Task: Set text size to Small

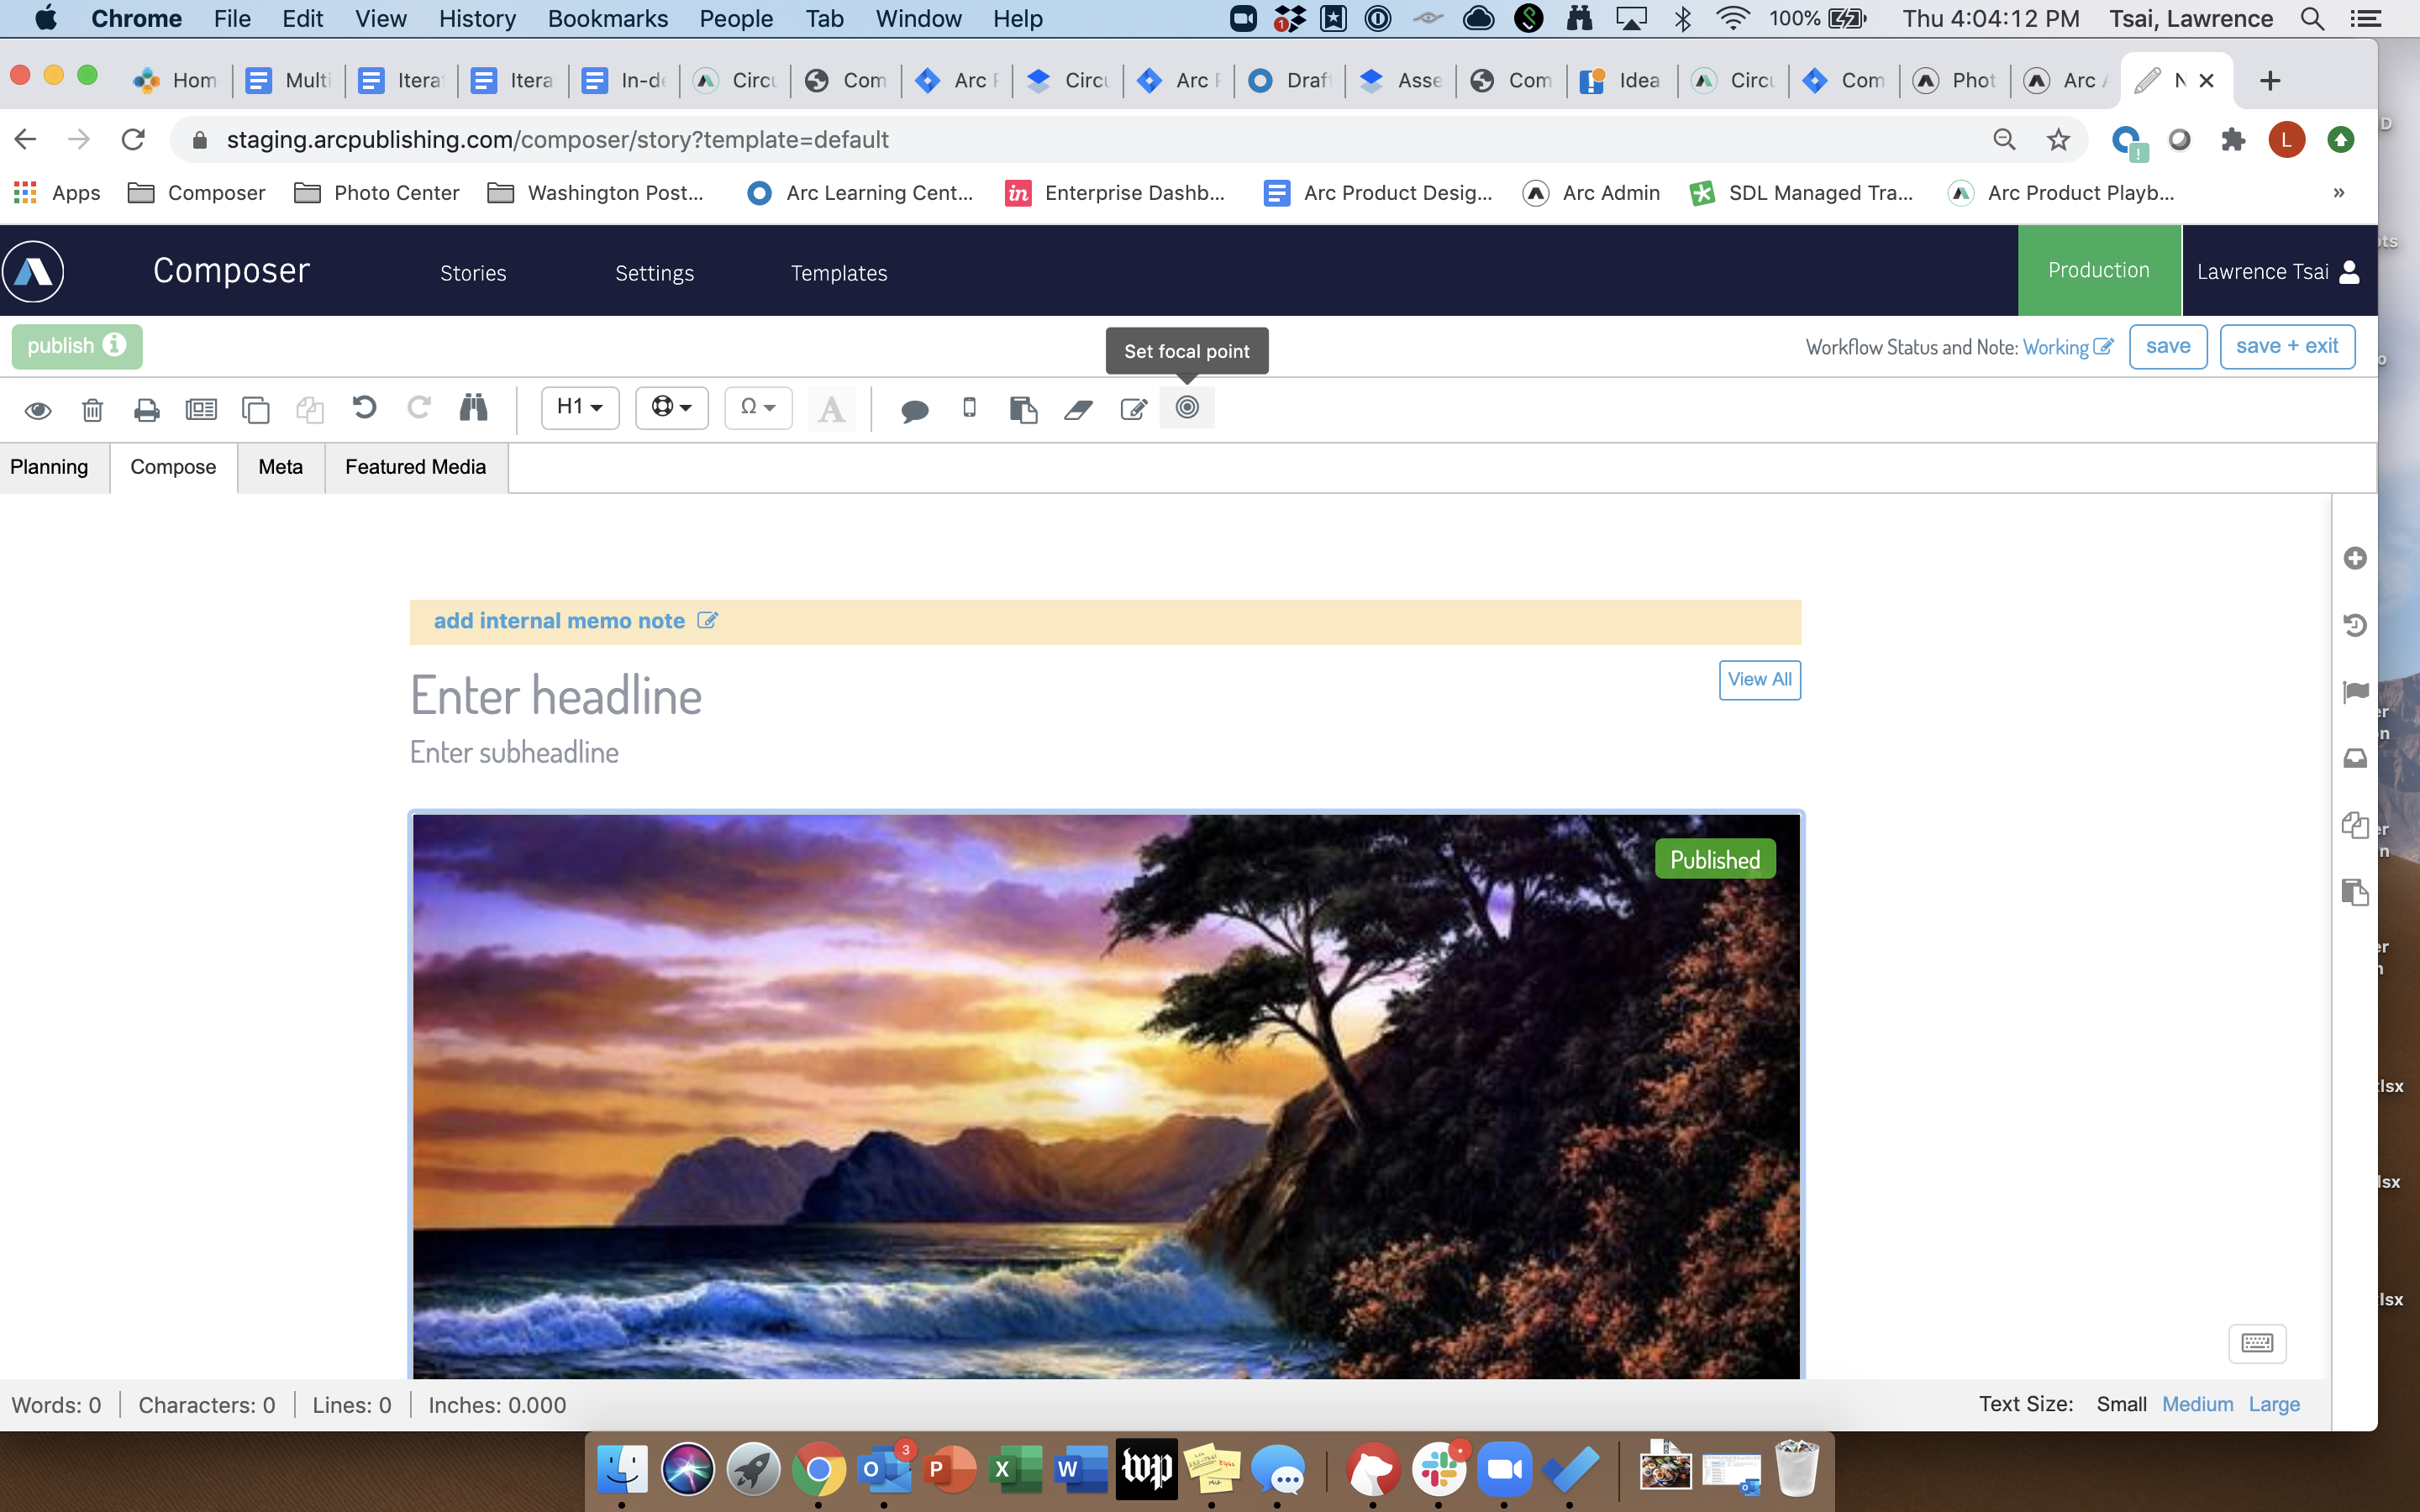Action: coord(2121,1404)
